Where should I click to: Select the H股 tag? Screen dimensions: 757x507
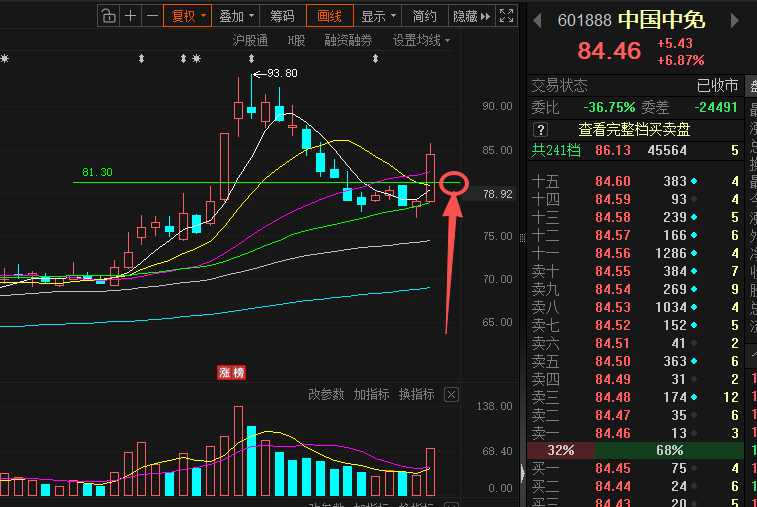tap(296, 41)
